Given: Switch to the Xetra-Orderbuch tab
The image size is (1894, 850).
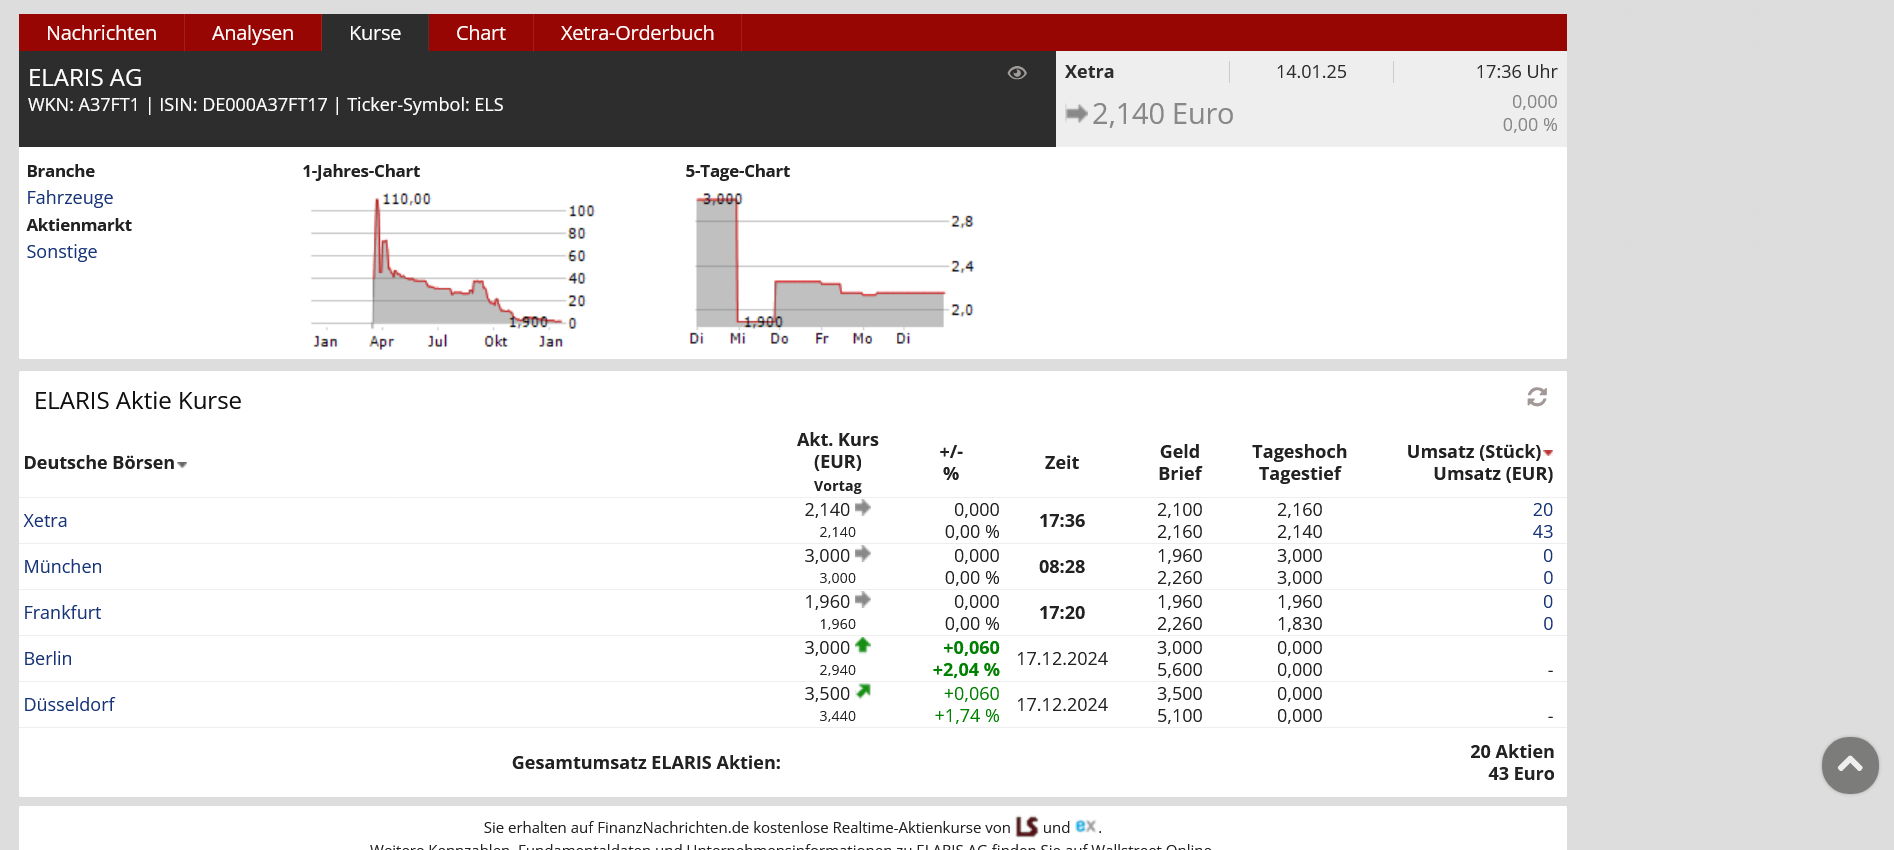Looking at the screenshot, I should (x=637, y=33).
